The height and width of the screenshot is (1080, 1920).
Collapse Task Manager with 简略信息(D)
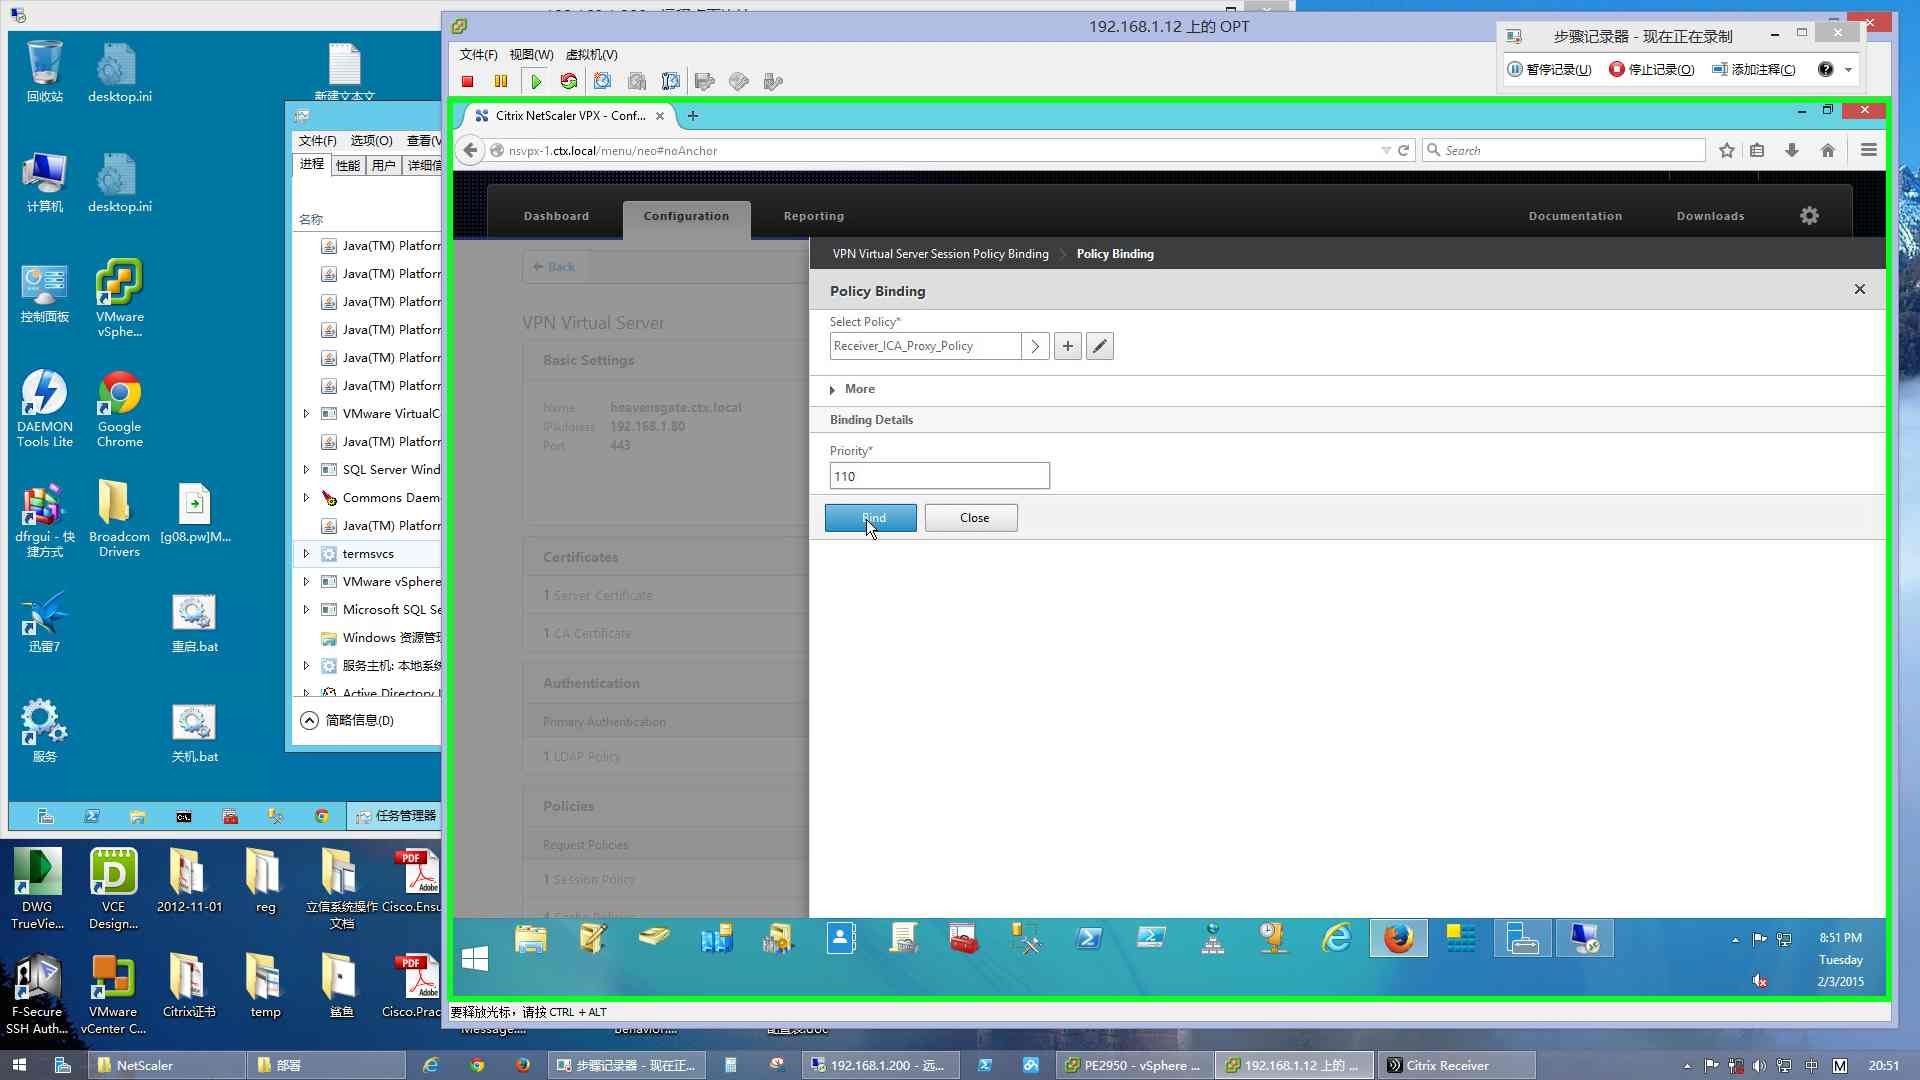pos(347,720)
